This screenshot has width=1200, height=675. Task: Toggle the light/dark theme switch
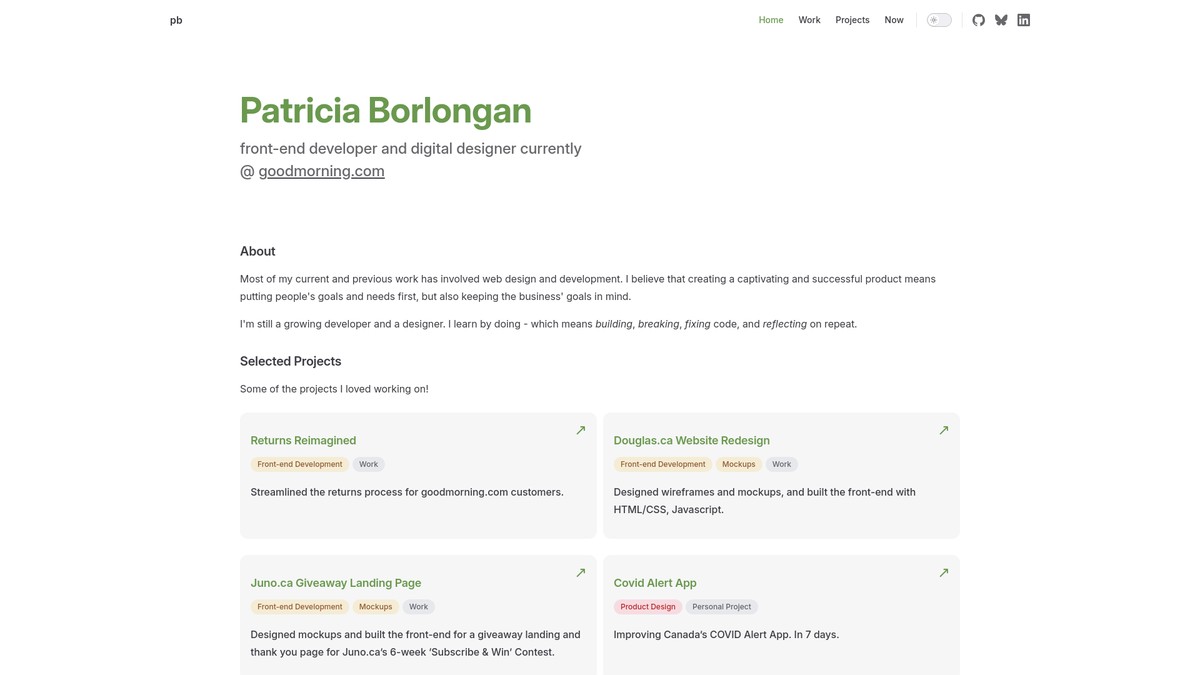coord(939,20)
